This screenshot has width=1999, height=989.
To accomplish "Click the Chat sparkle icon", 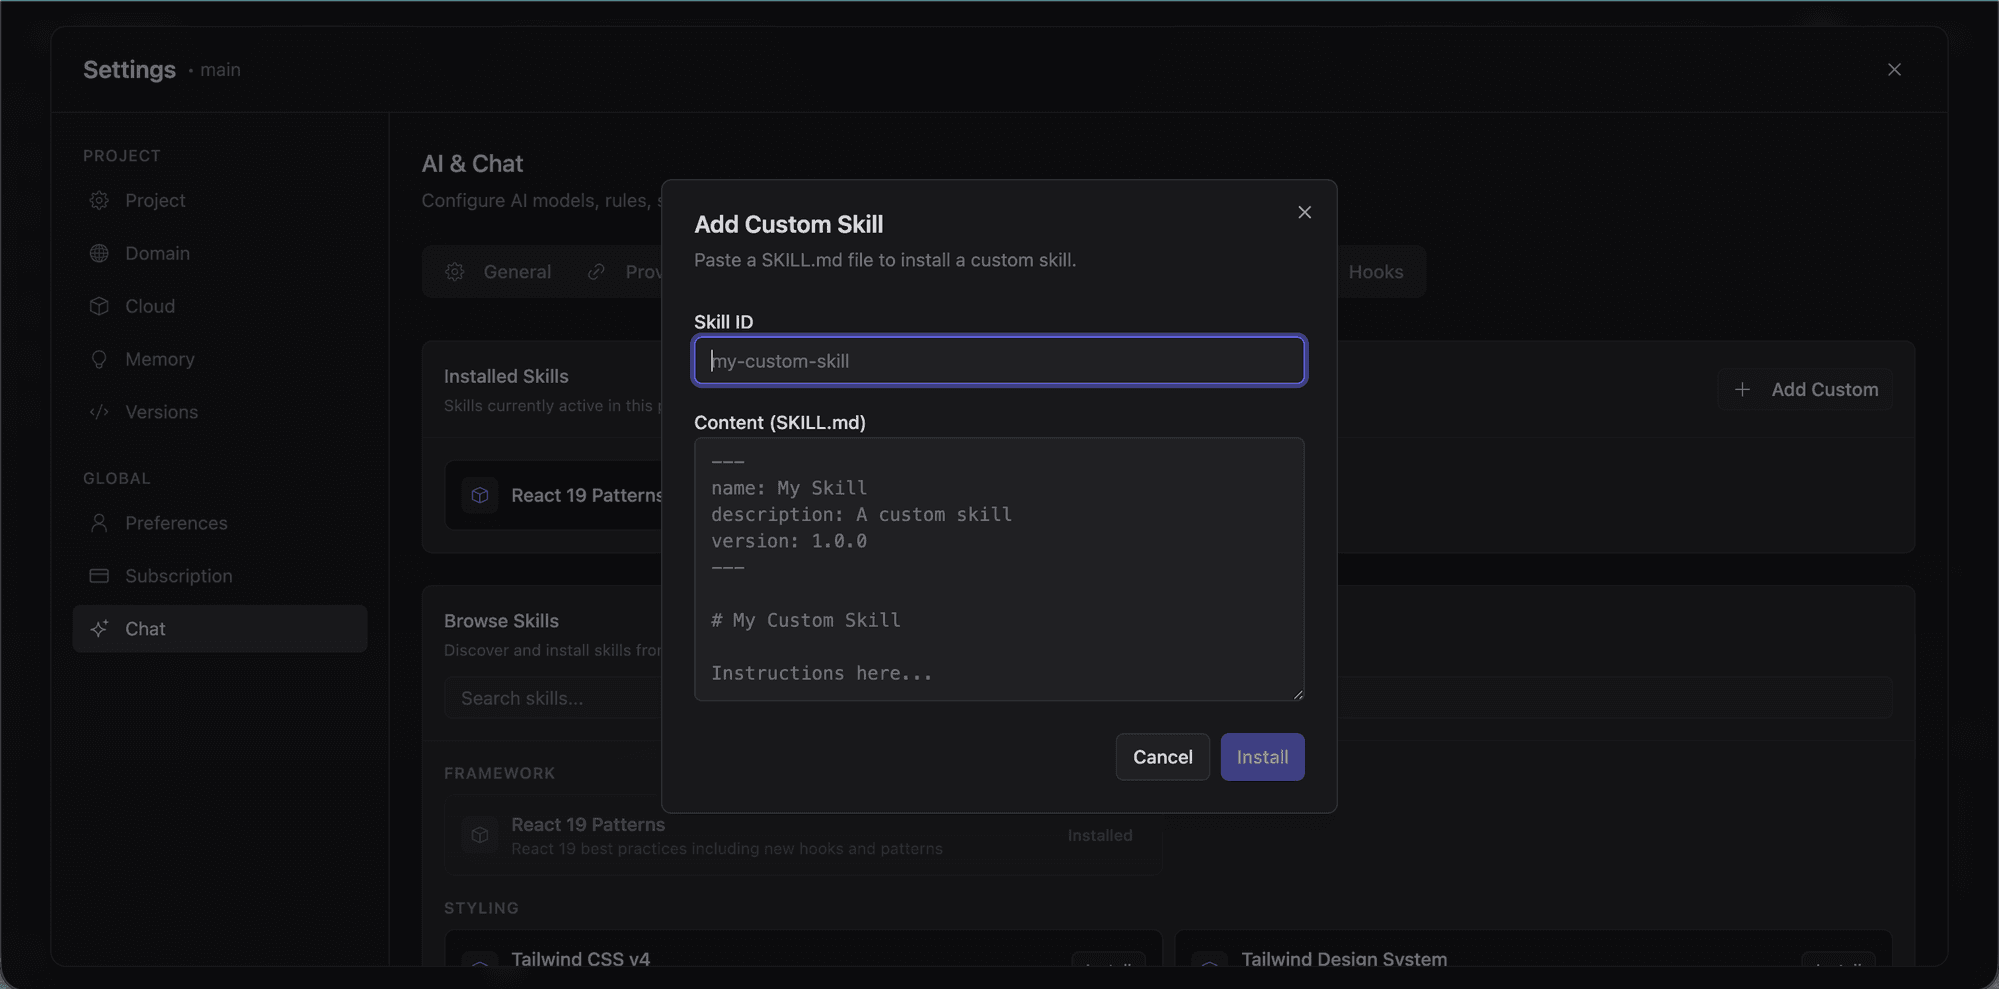I will coord(99,629).
